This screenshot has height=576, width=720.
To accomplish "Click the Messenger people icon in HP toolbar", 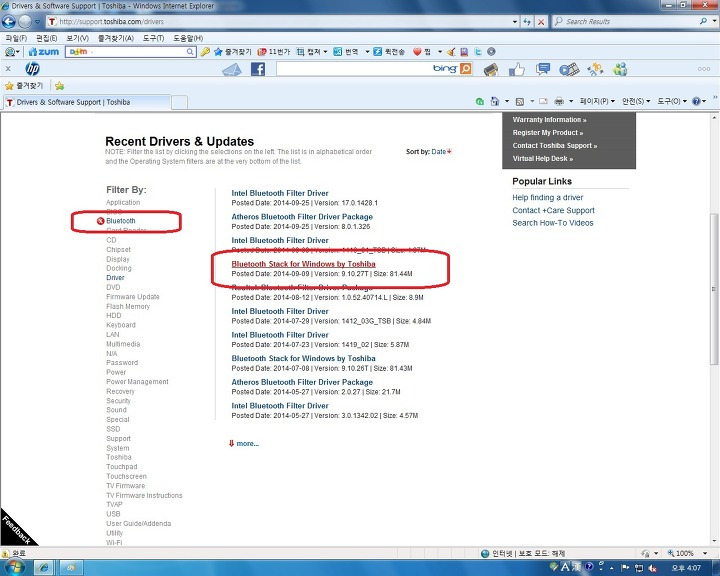I will (x=620, y=69).
